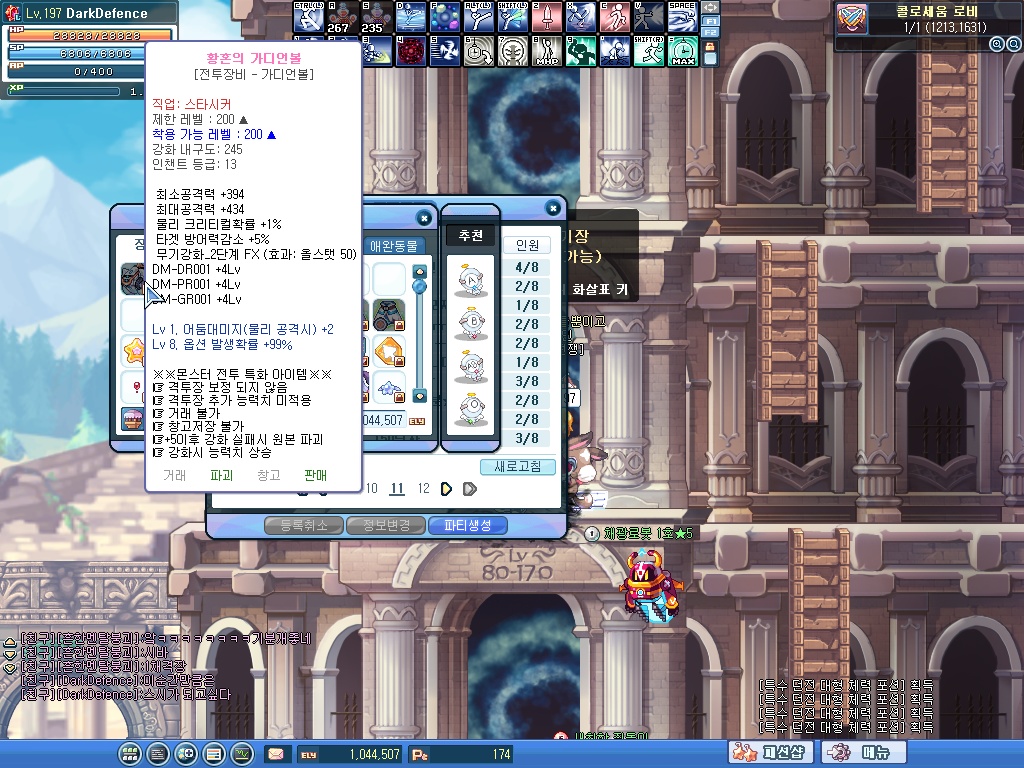The width and height of the screenshot is (1024, 768).
Task: Close the party list window
Action: (x=553, y=208)
